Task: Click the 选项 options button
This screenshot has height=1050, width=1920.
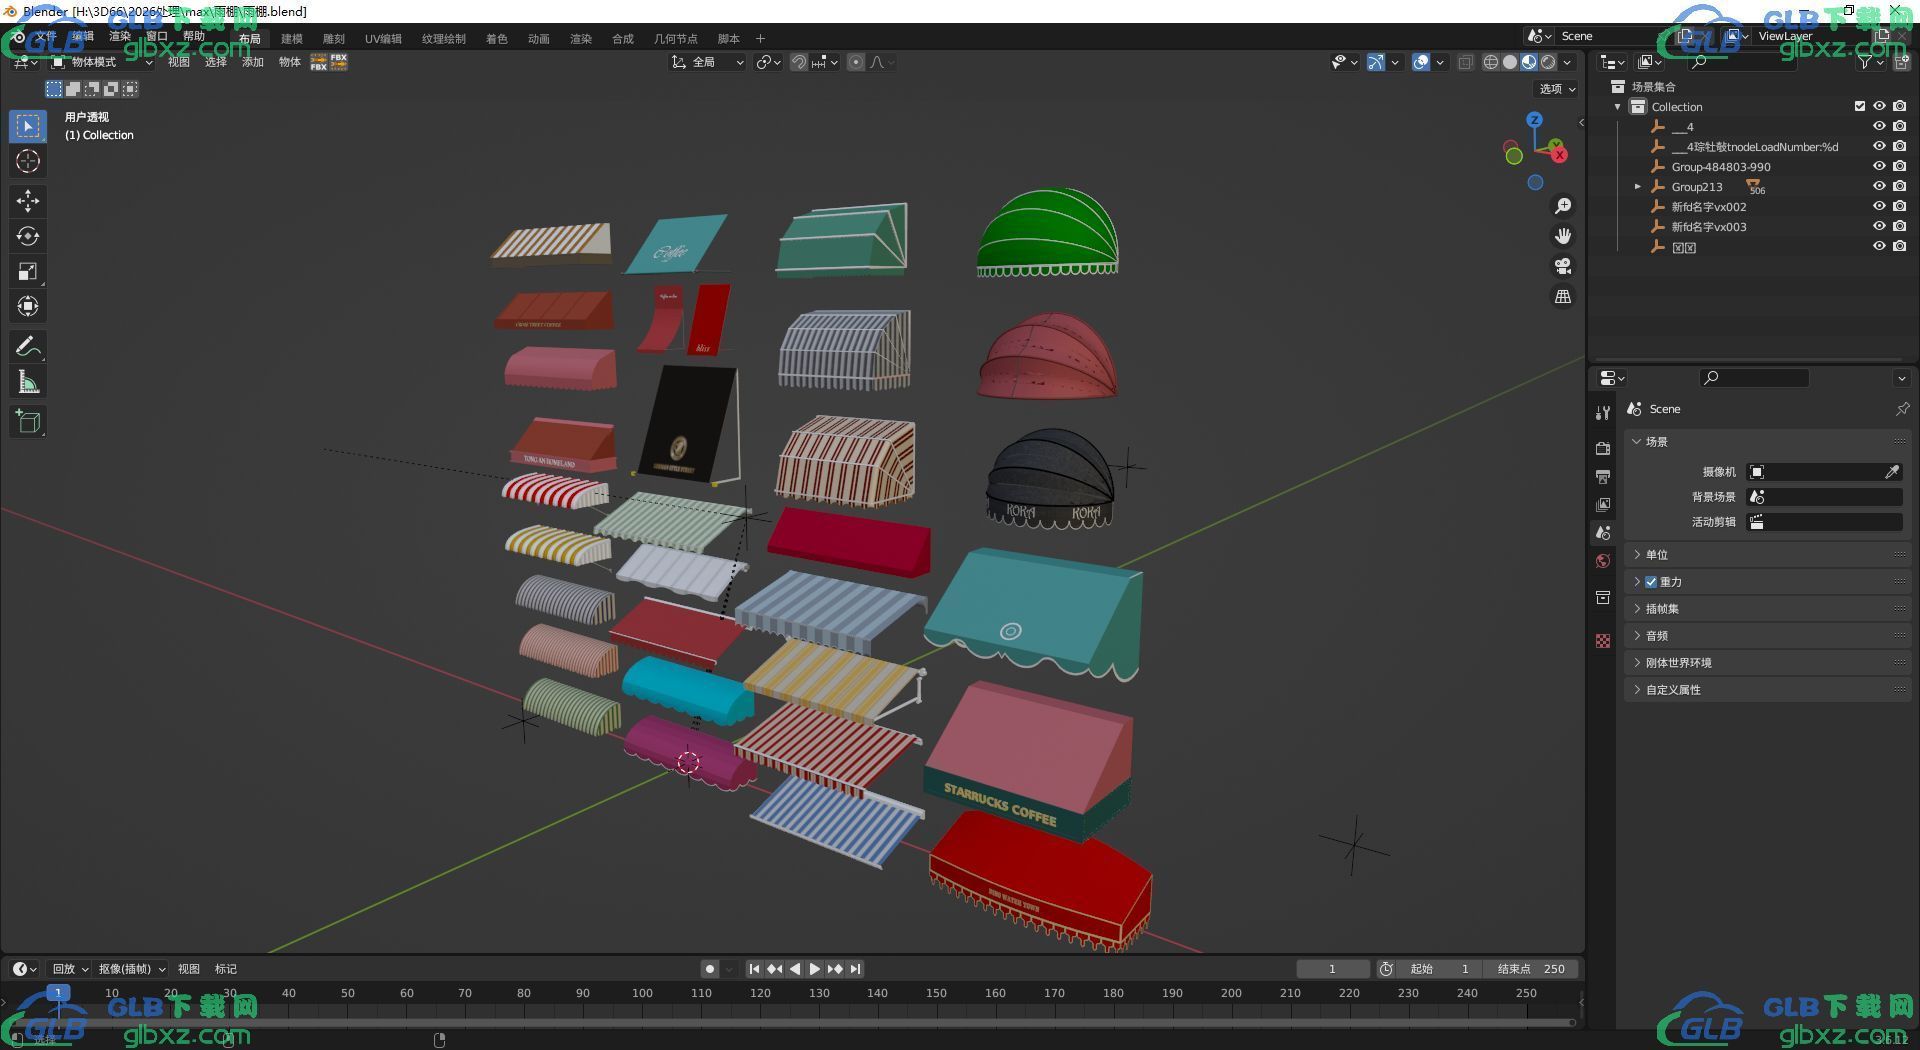Action: point(1556,89)
